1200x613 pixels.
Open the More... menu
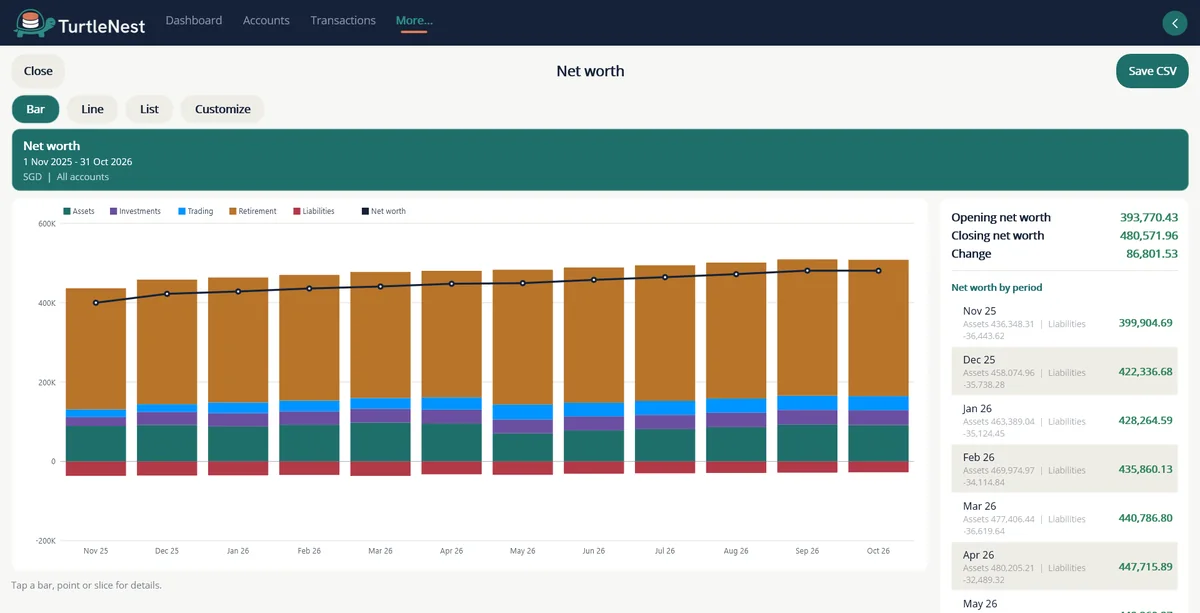pos(414,20)
